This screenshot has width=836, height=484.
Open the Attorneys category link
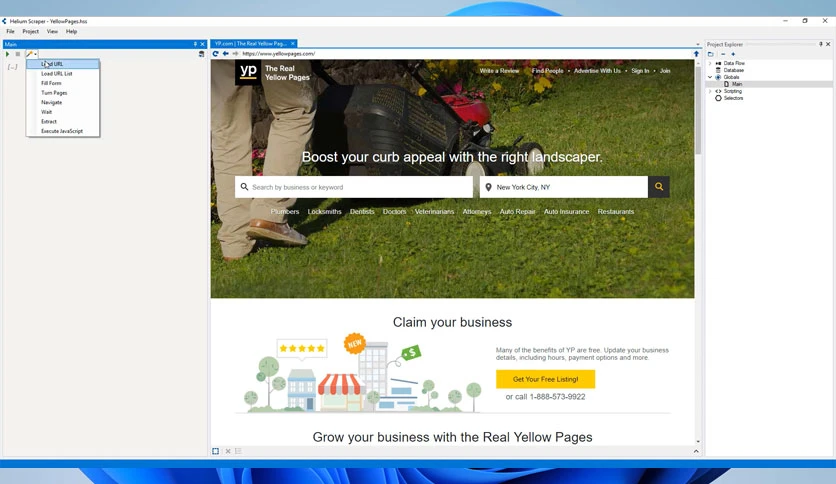tap(477, 212)
